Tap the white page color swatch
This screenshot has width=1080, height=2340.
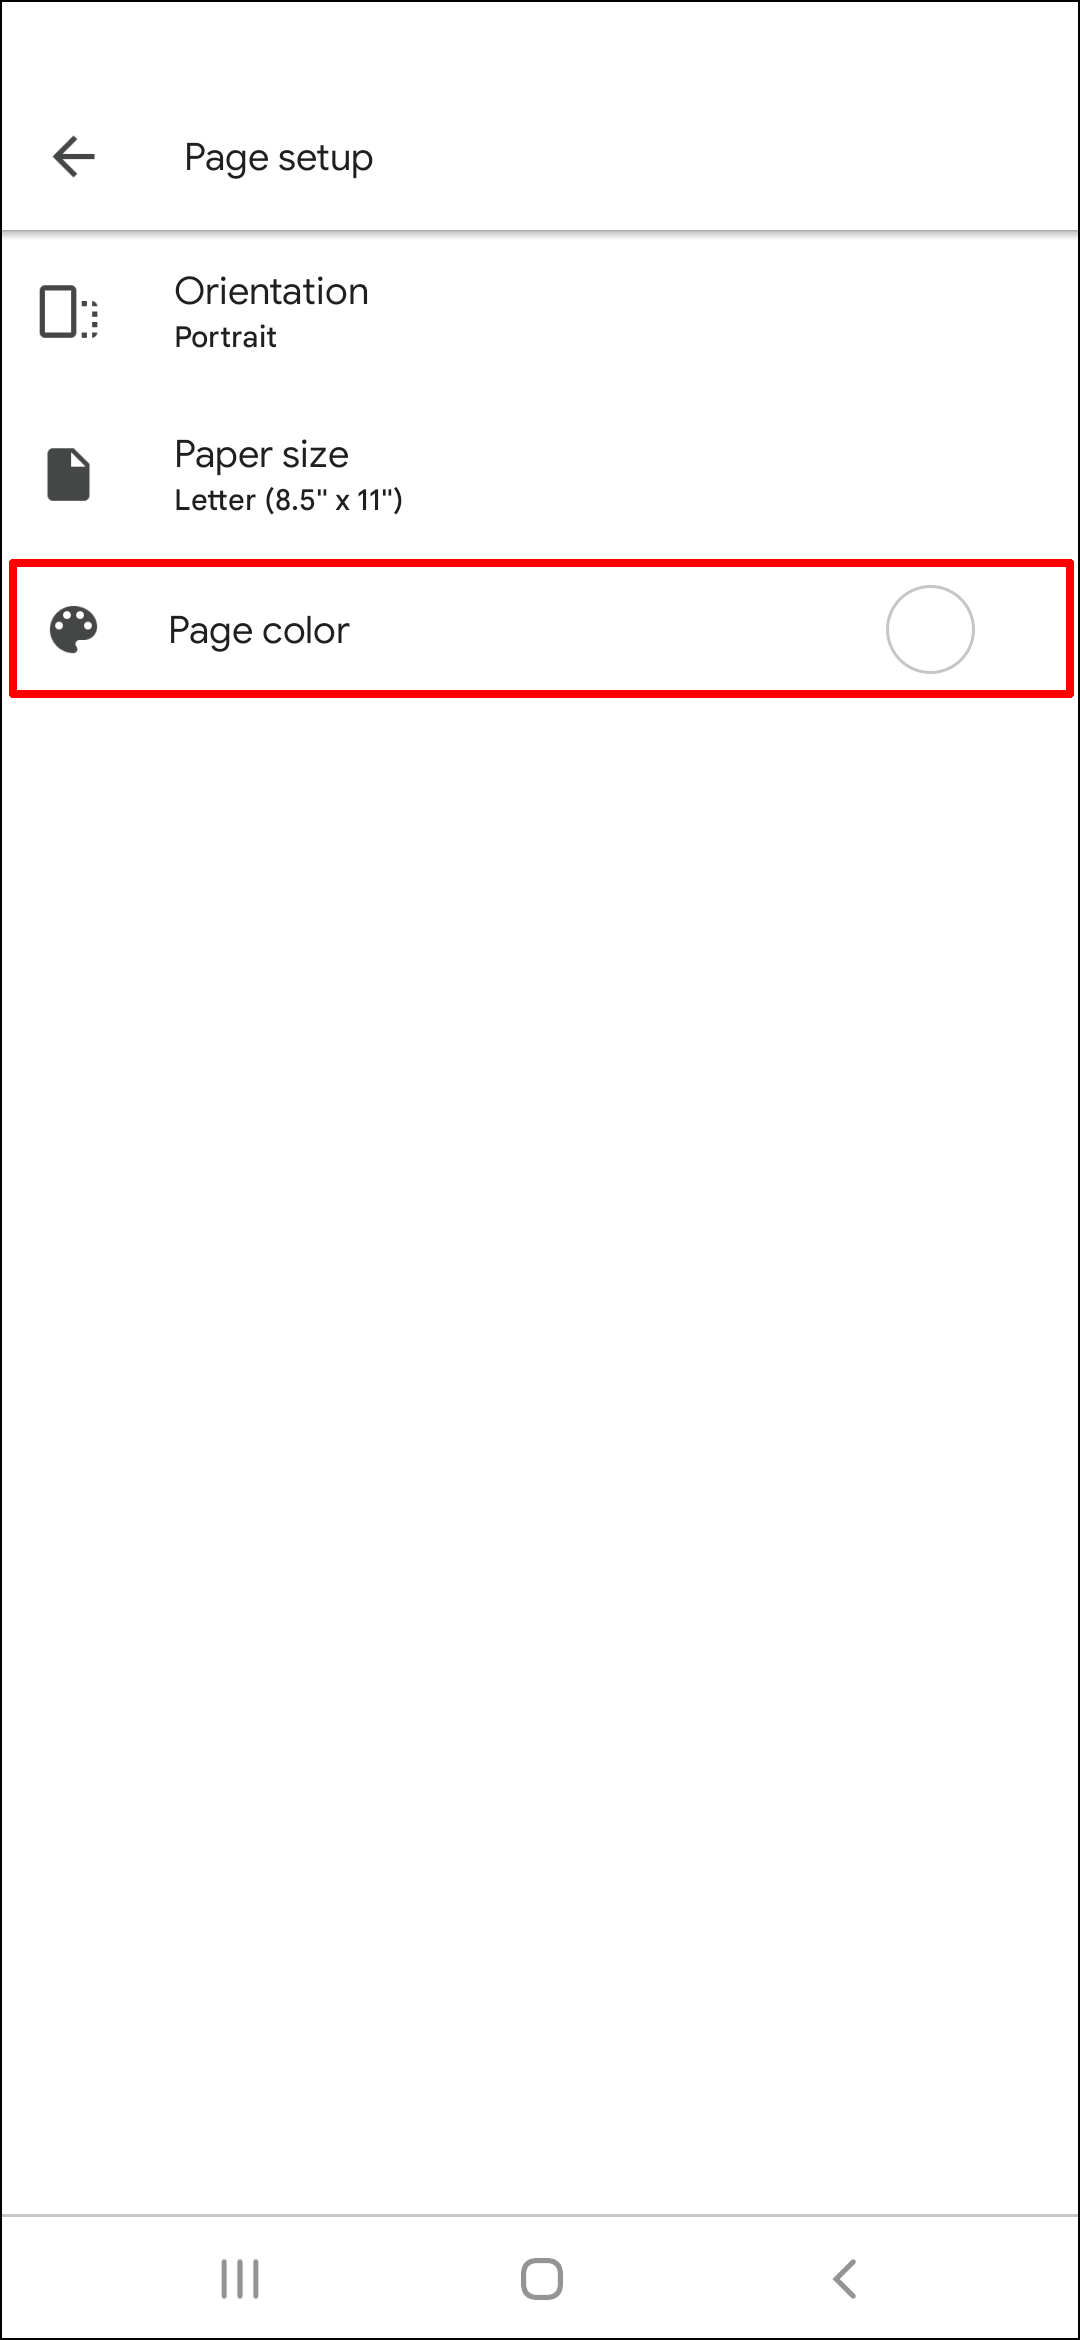930,629
